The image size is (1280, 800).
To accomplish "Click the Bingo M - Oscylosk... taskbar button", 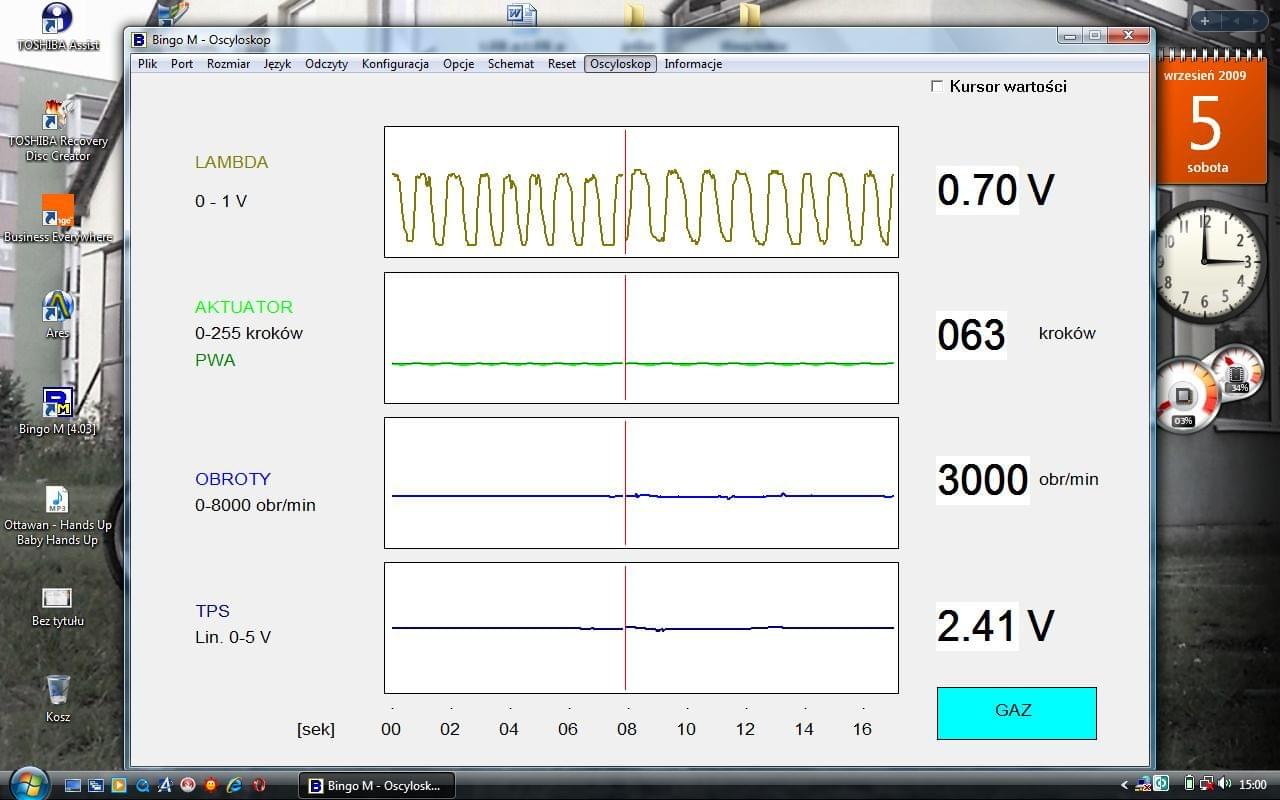I will click(x=377, y=786).
